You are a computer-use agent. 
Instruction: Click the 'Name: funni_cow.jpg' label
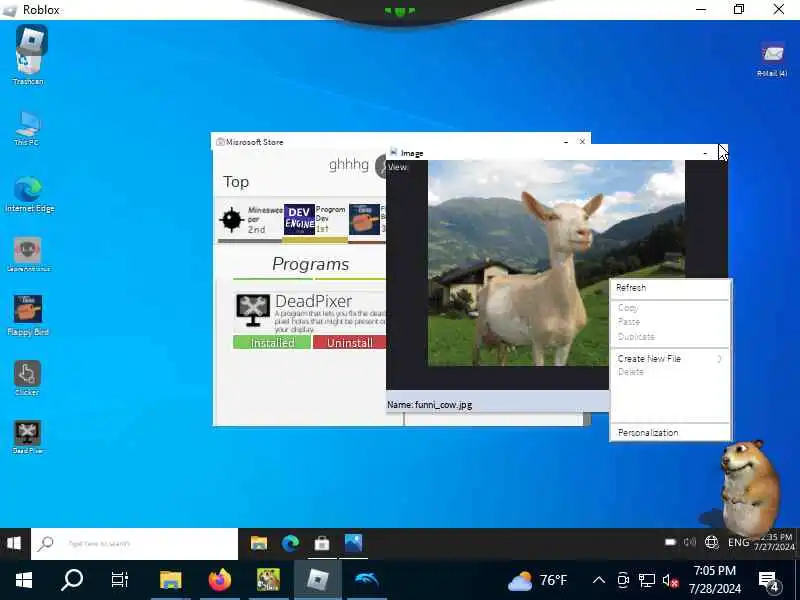(x=430, y=405)
